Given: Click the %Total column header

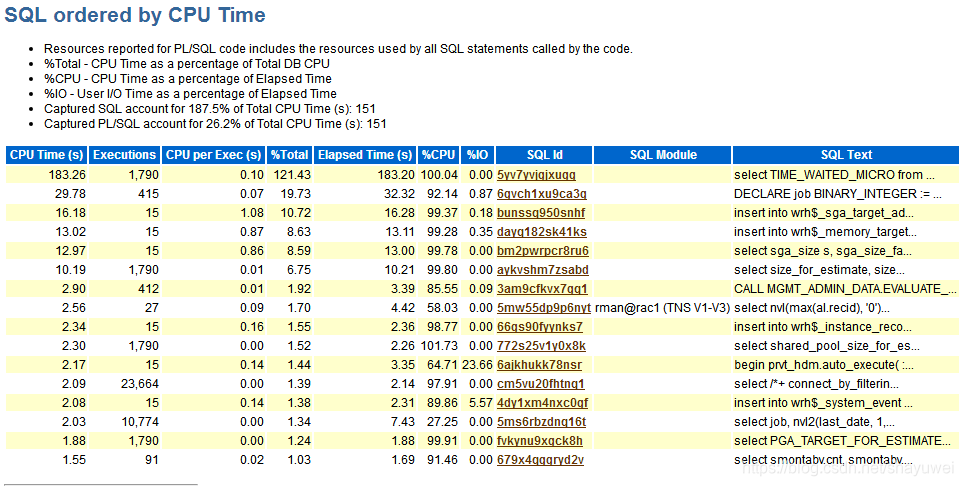Looking at the screenshot, I should (290, 155).
